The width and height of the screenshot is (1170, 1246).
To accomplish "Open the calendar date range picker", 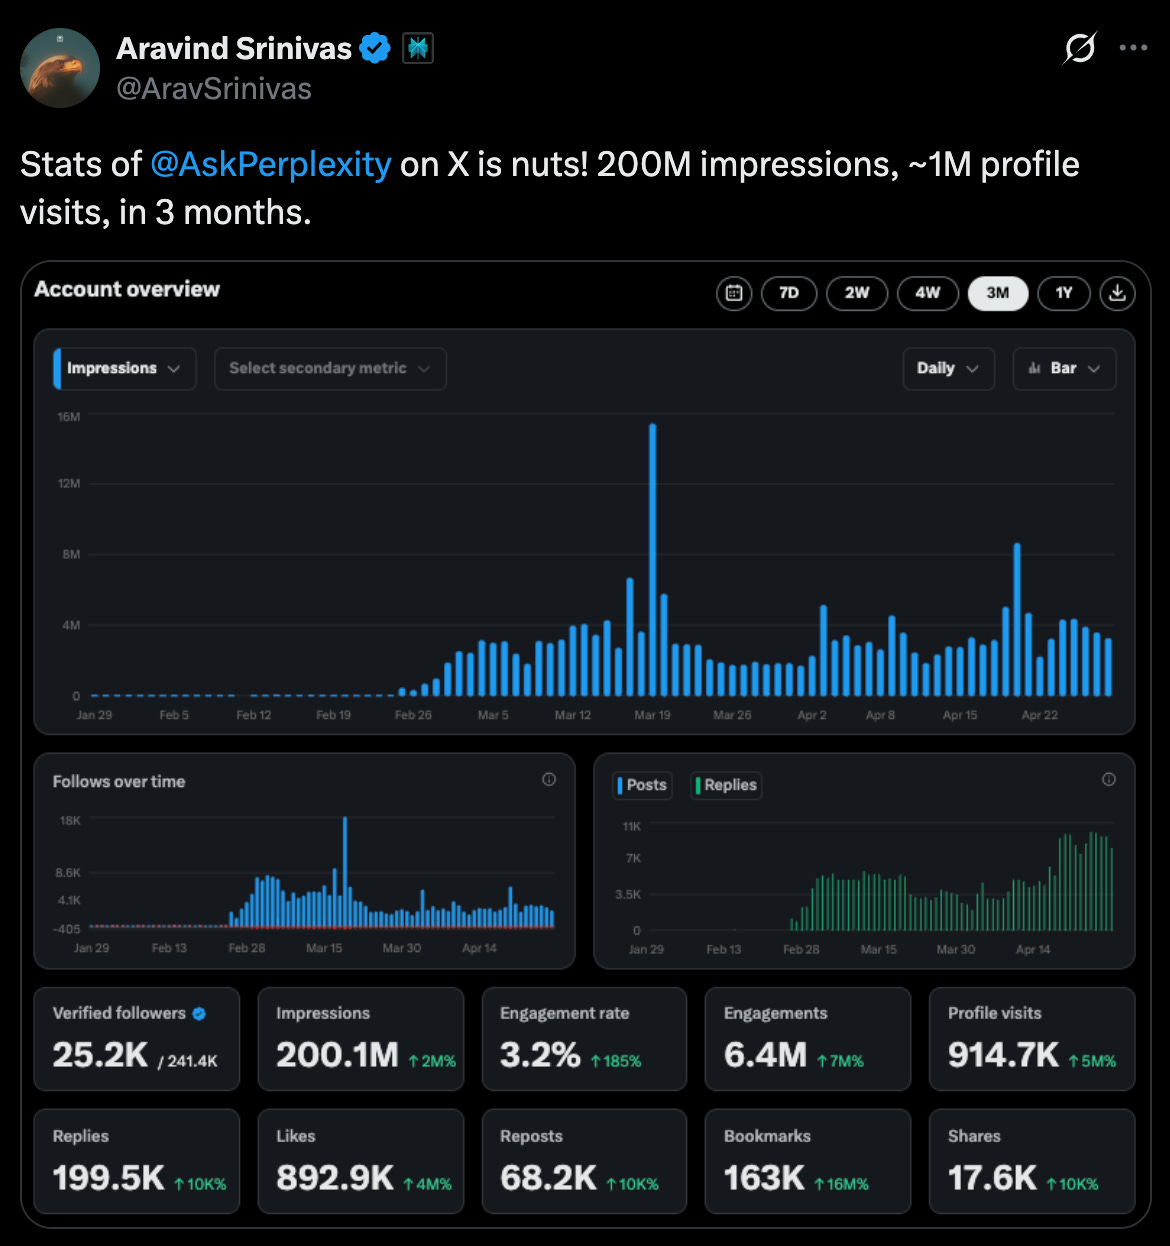I will [734, 293].
